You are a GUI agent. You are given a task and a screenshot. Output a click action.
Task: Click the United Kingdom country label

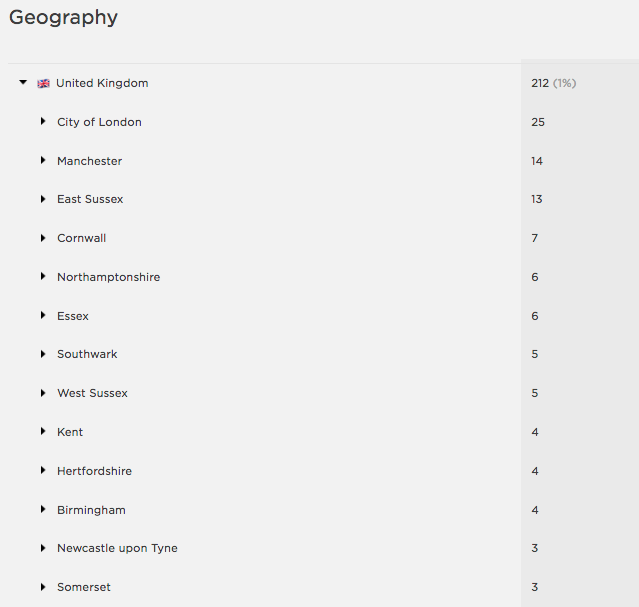102,83
